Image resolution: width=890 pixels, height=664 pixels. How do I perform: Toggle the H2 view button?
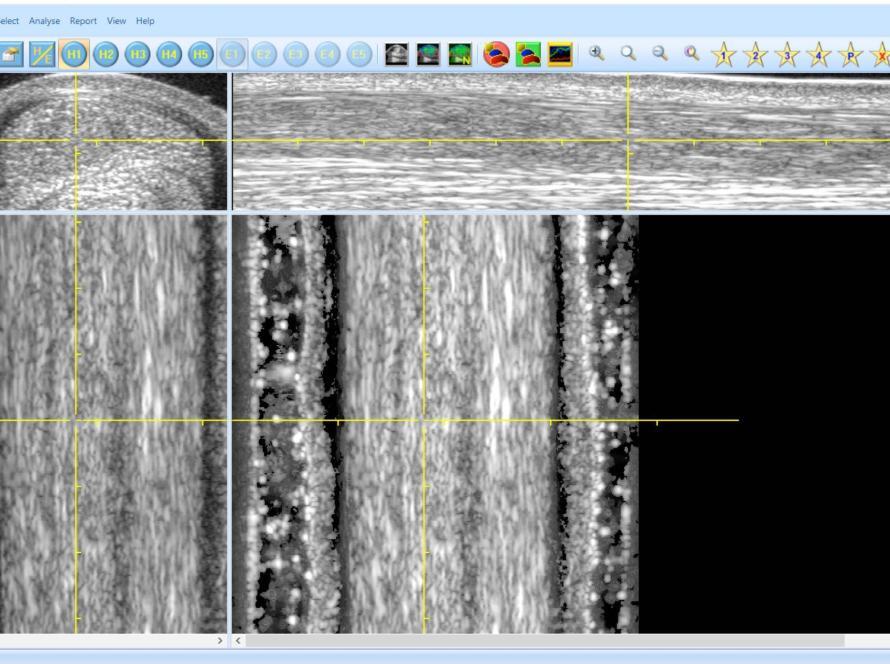[106, 54]
